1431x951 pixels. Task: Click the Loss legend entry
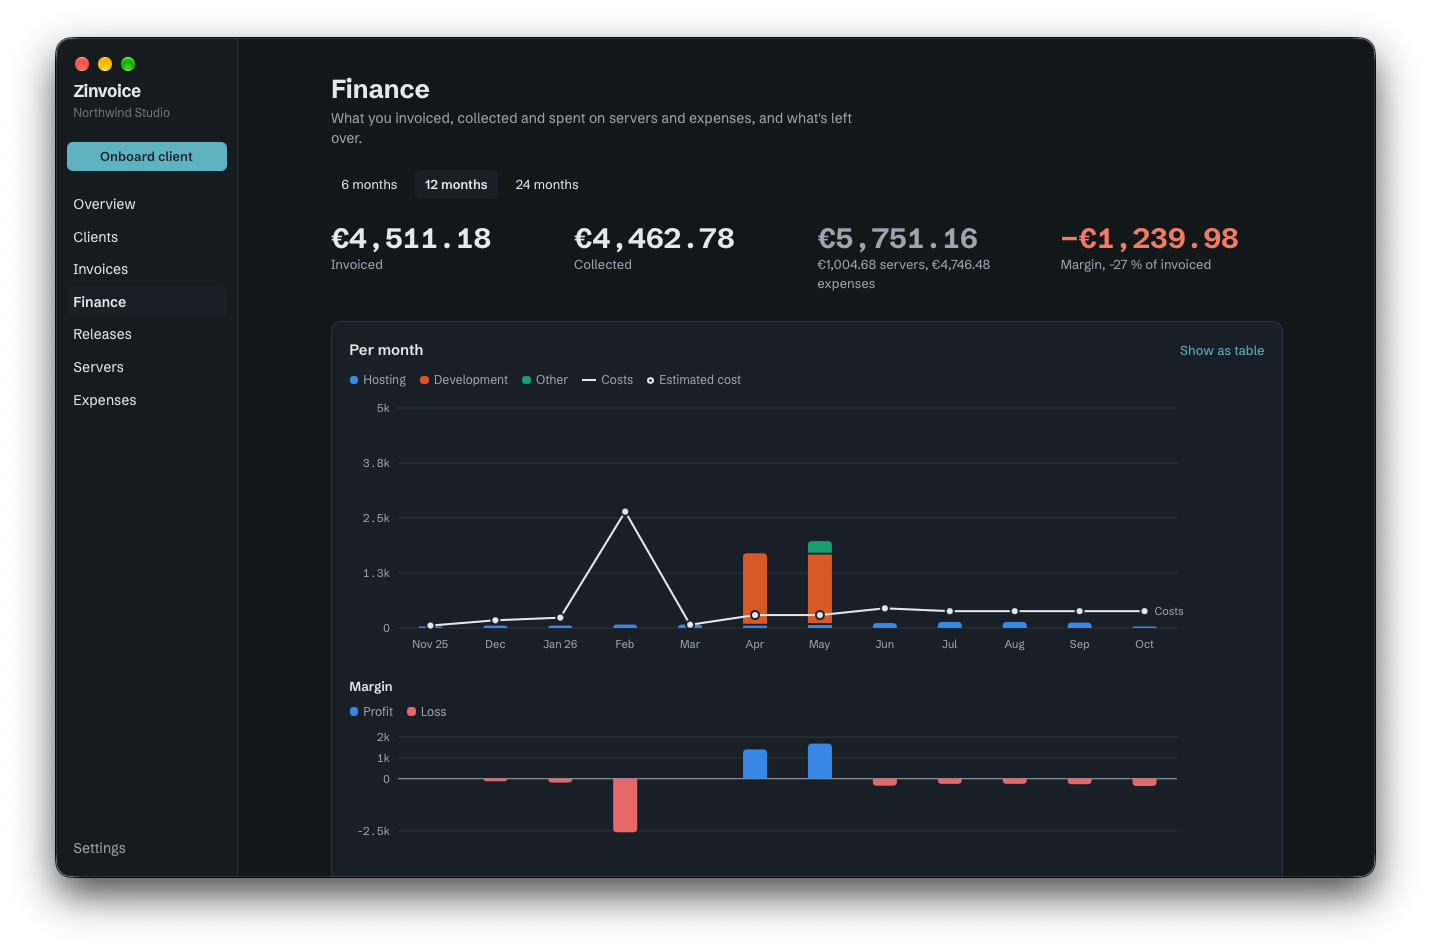(x=427, y=712)
